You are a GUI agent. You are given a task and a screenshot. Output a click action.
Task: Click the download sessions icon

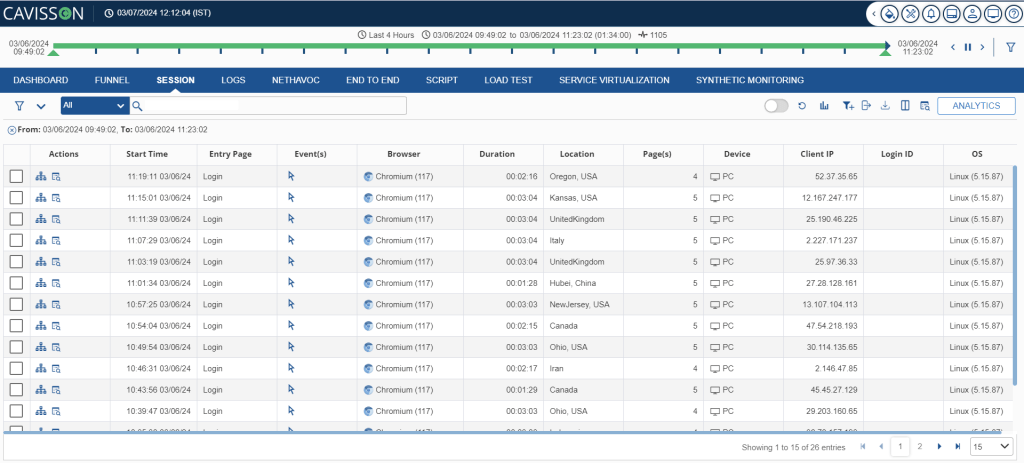pos(885,106)
